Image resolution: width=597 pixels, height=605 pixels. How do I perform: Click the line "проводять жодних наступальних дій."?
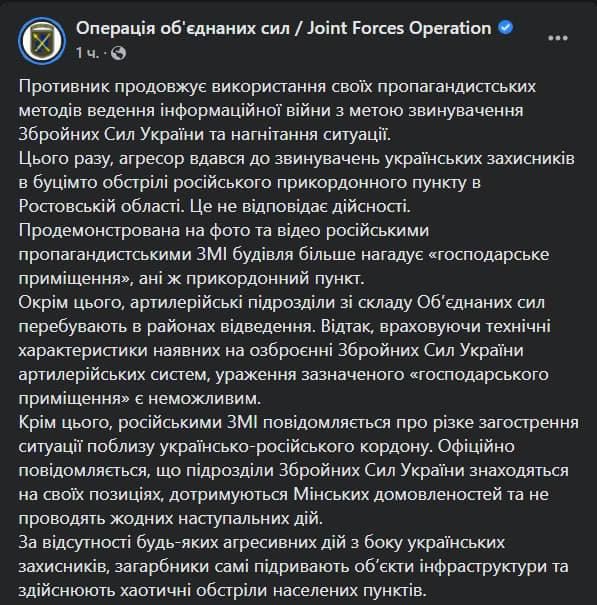pyautogui.click(x=170, y=519)
